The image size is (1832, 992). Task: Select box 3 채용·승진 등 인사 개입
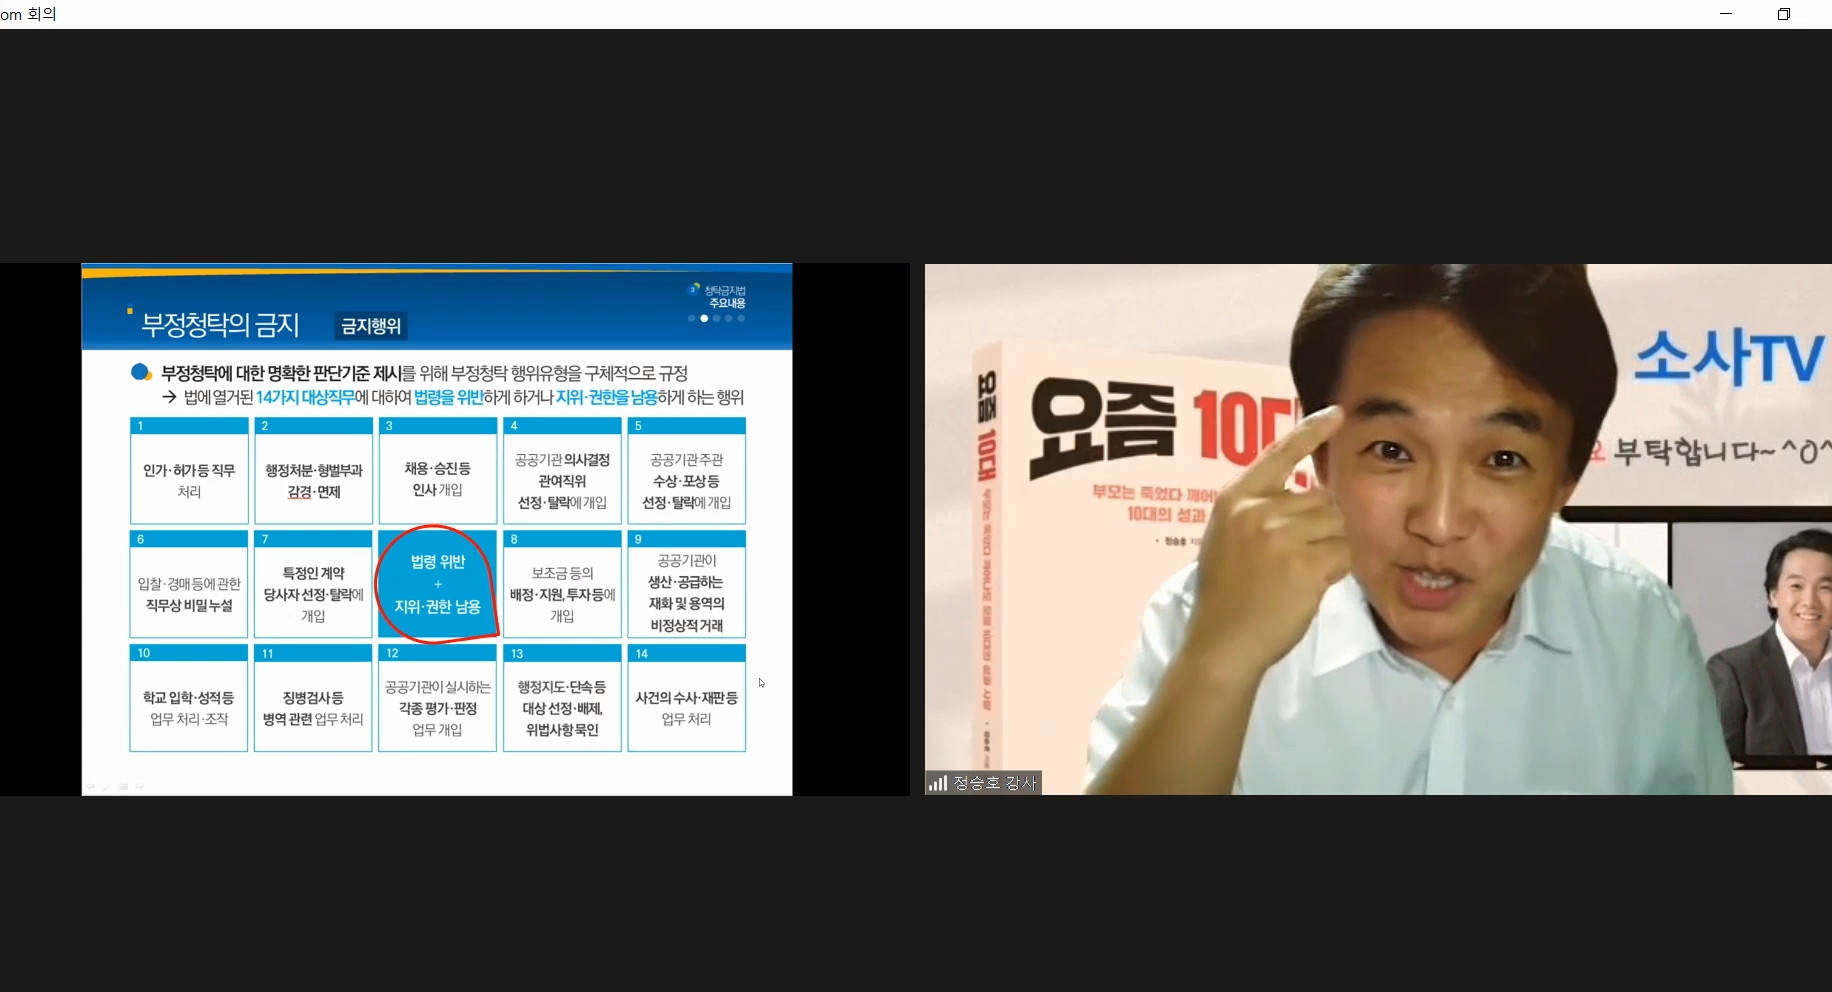coord(438,470)
